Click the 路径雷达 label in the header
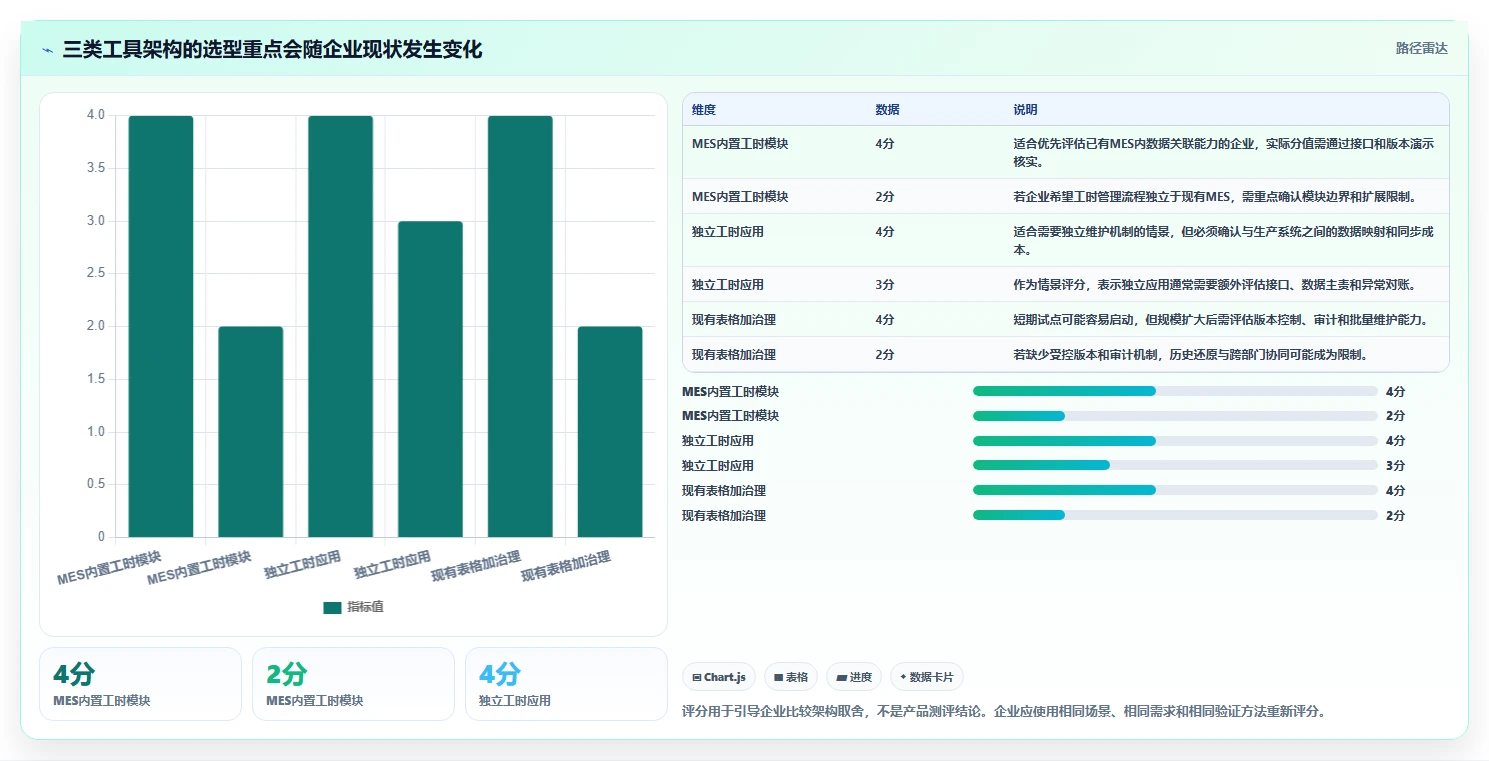This screenshot has height=761, width=1489. coord(1422,48)
